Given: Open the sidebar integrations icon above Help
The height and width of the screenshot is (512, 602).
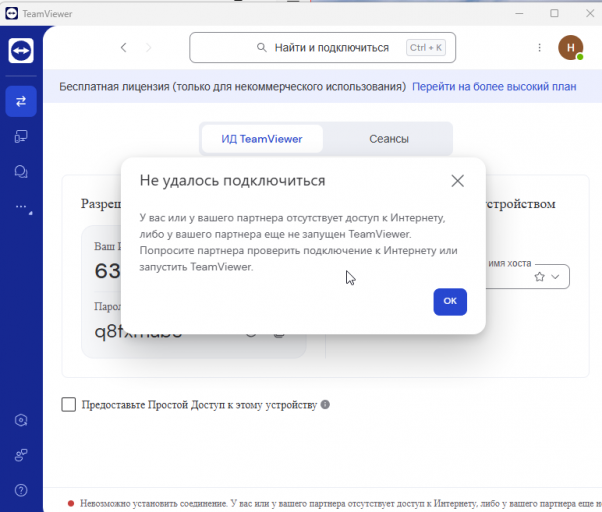Looking at the screenshot, I should (x=21, y=455).
